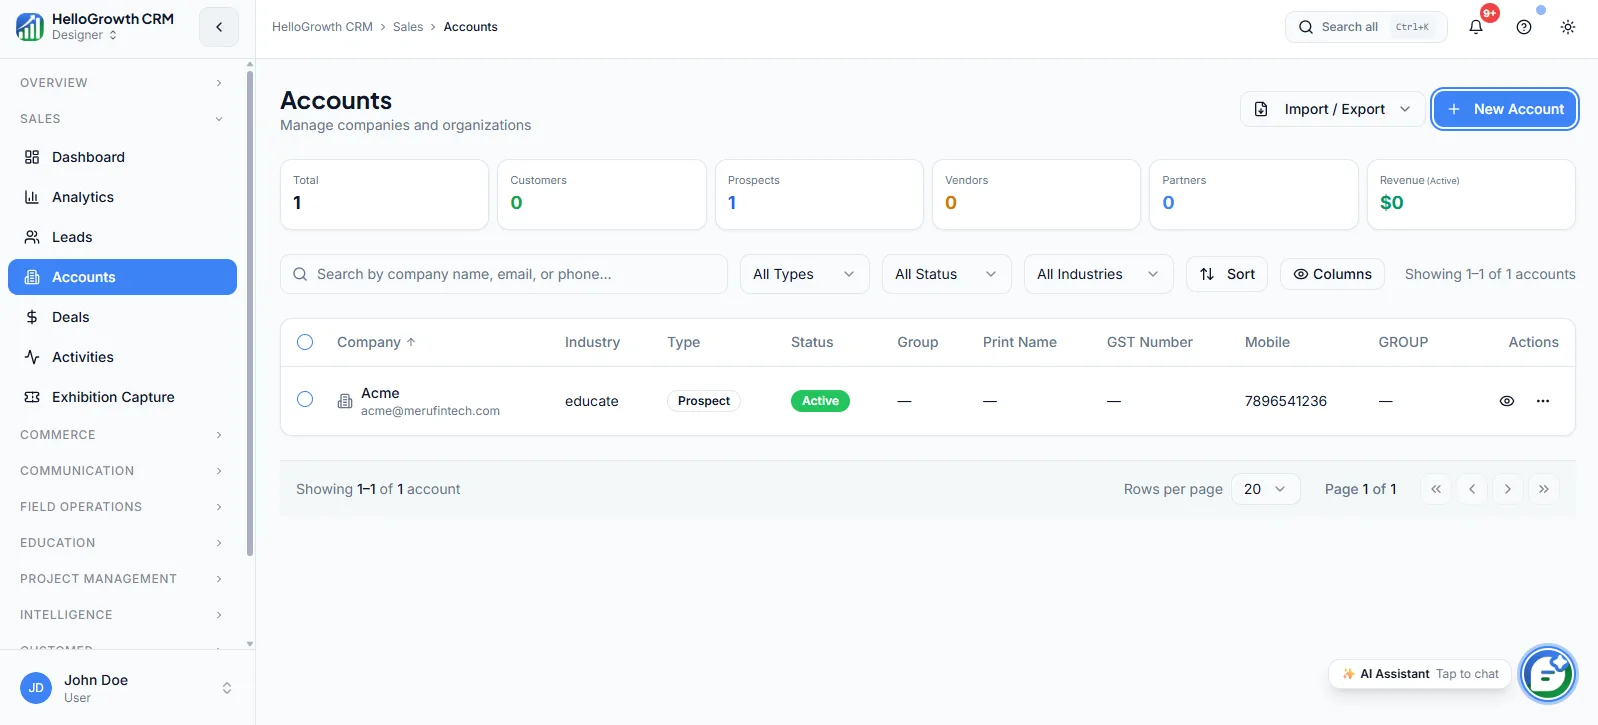
Task: Click the Leads people icon
Action: pyautogui.click(x=32, y=237)
